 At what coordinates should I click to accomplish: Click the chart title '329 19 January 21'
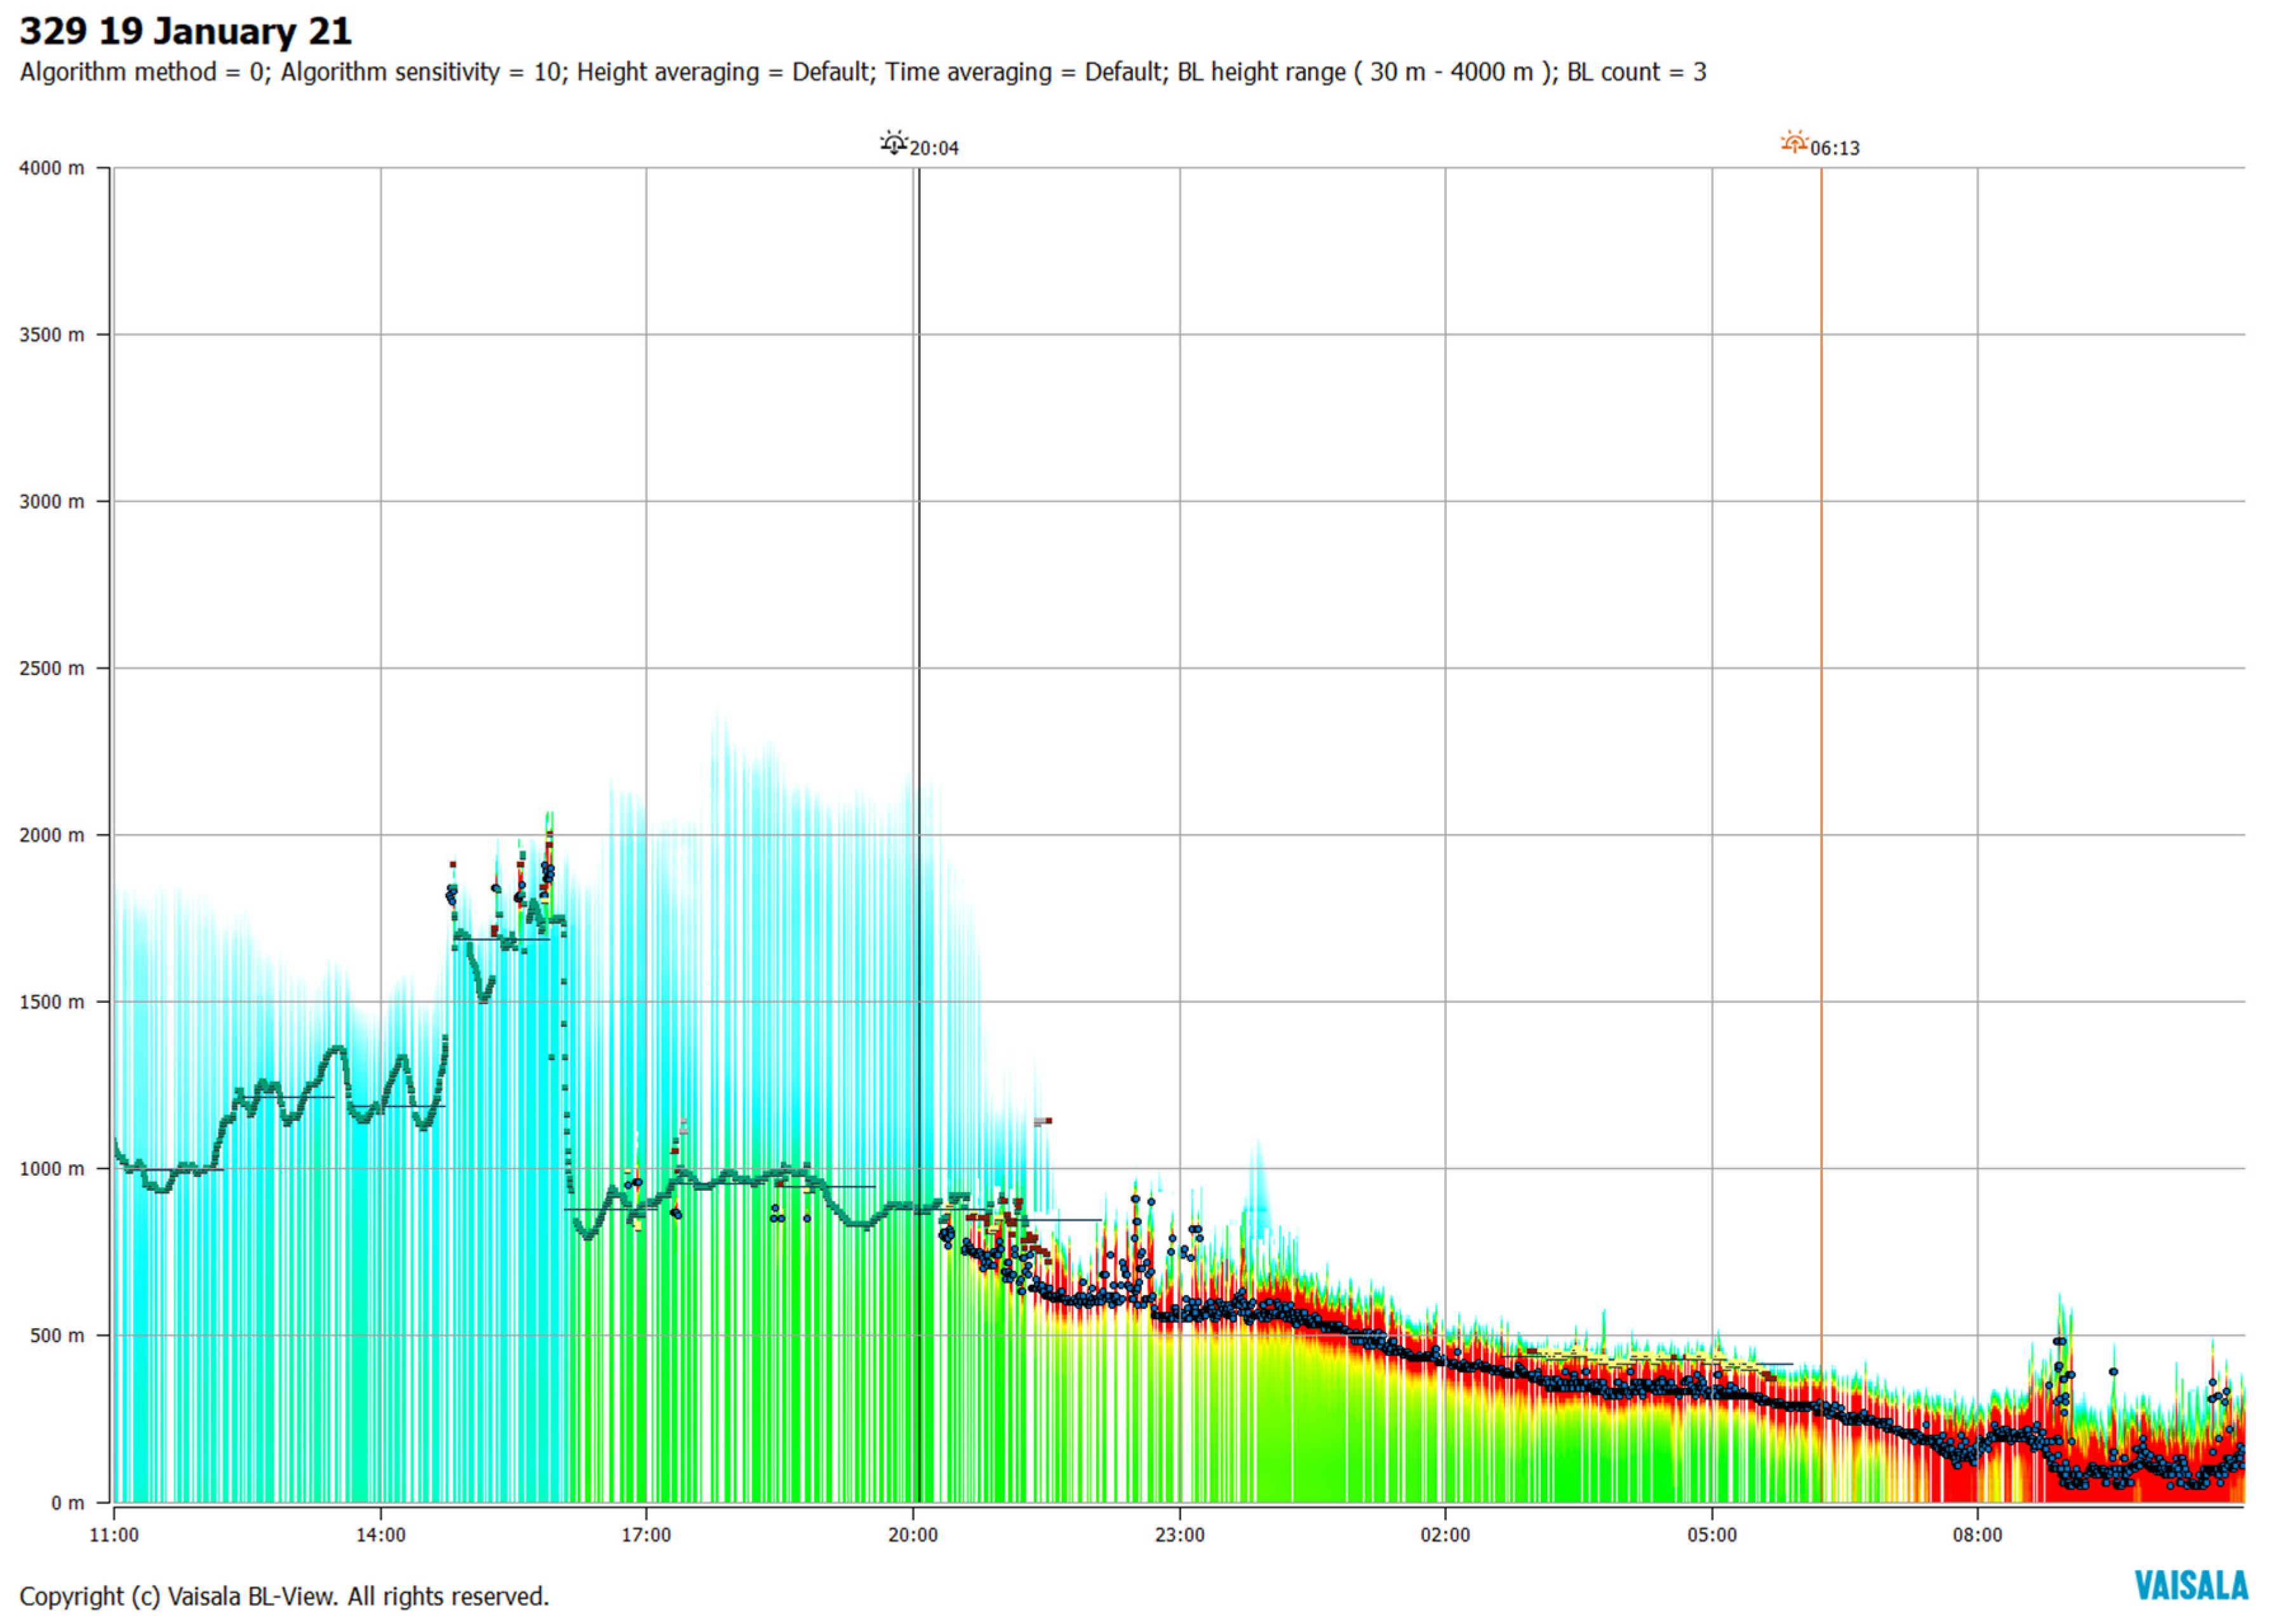point(186,32)
